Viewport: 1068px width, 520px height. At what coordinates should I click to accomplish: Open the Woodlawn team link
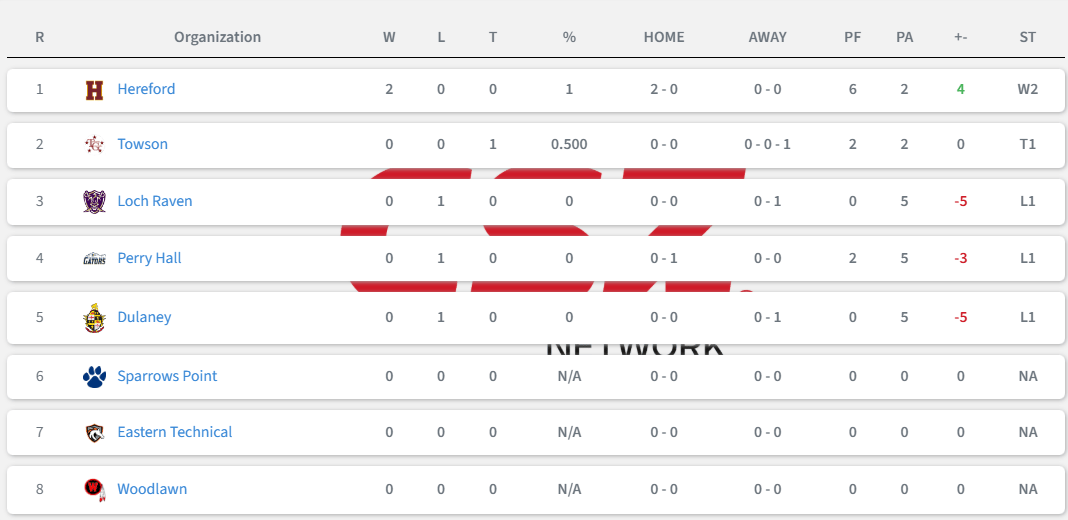click(152, 489)
